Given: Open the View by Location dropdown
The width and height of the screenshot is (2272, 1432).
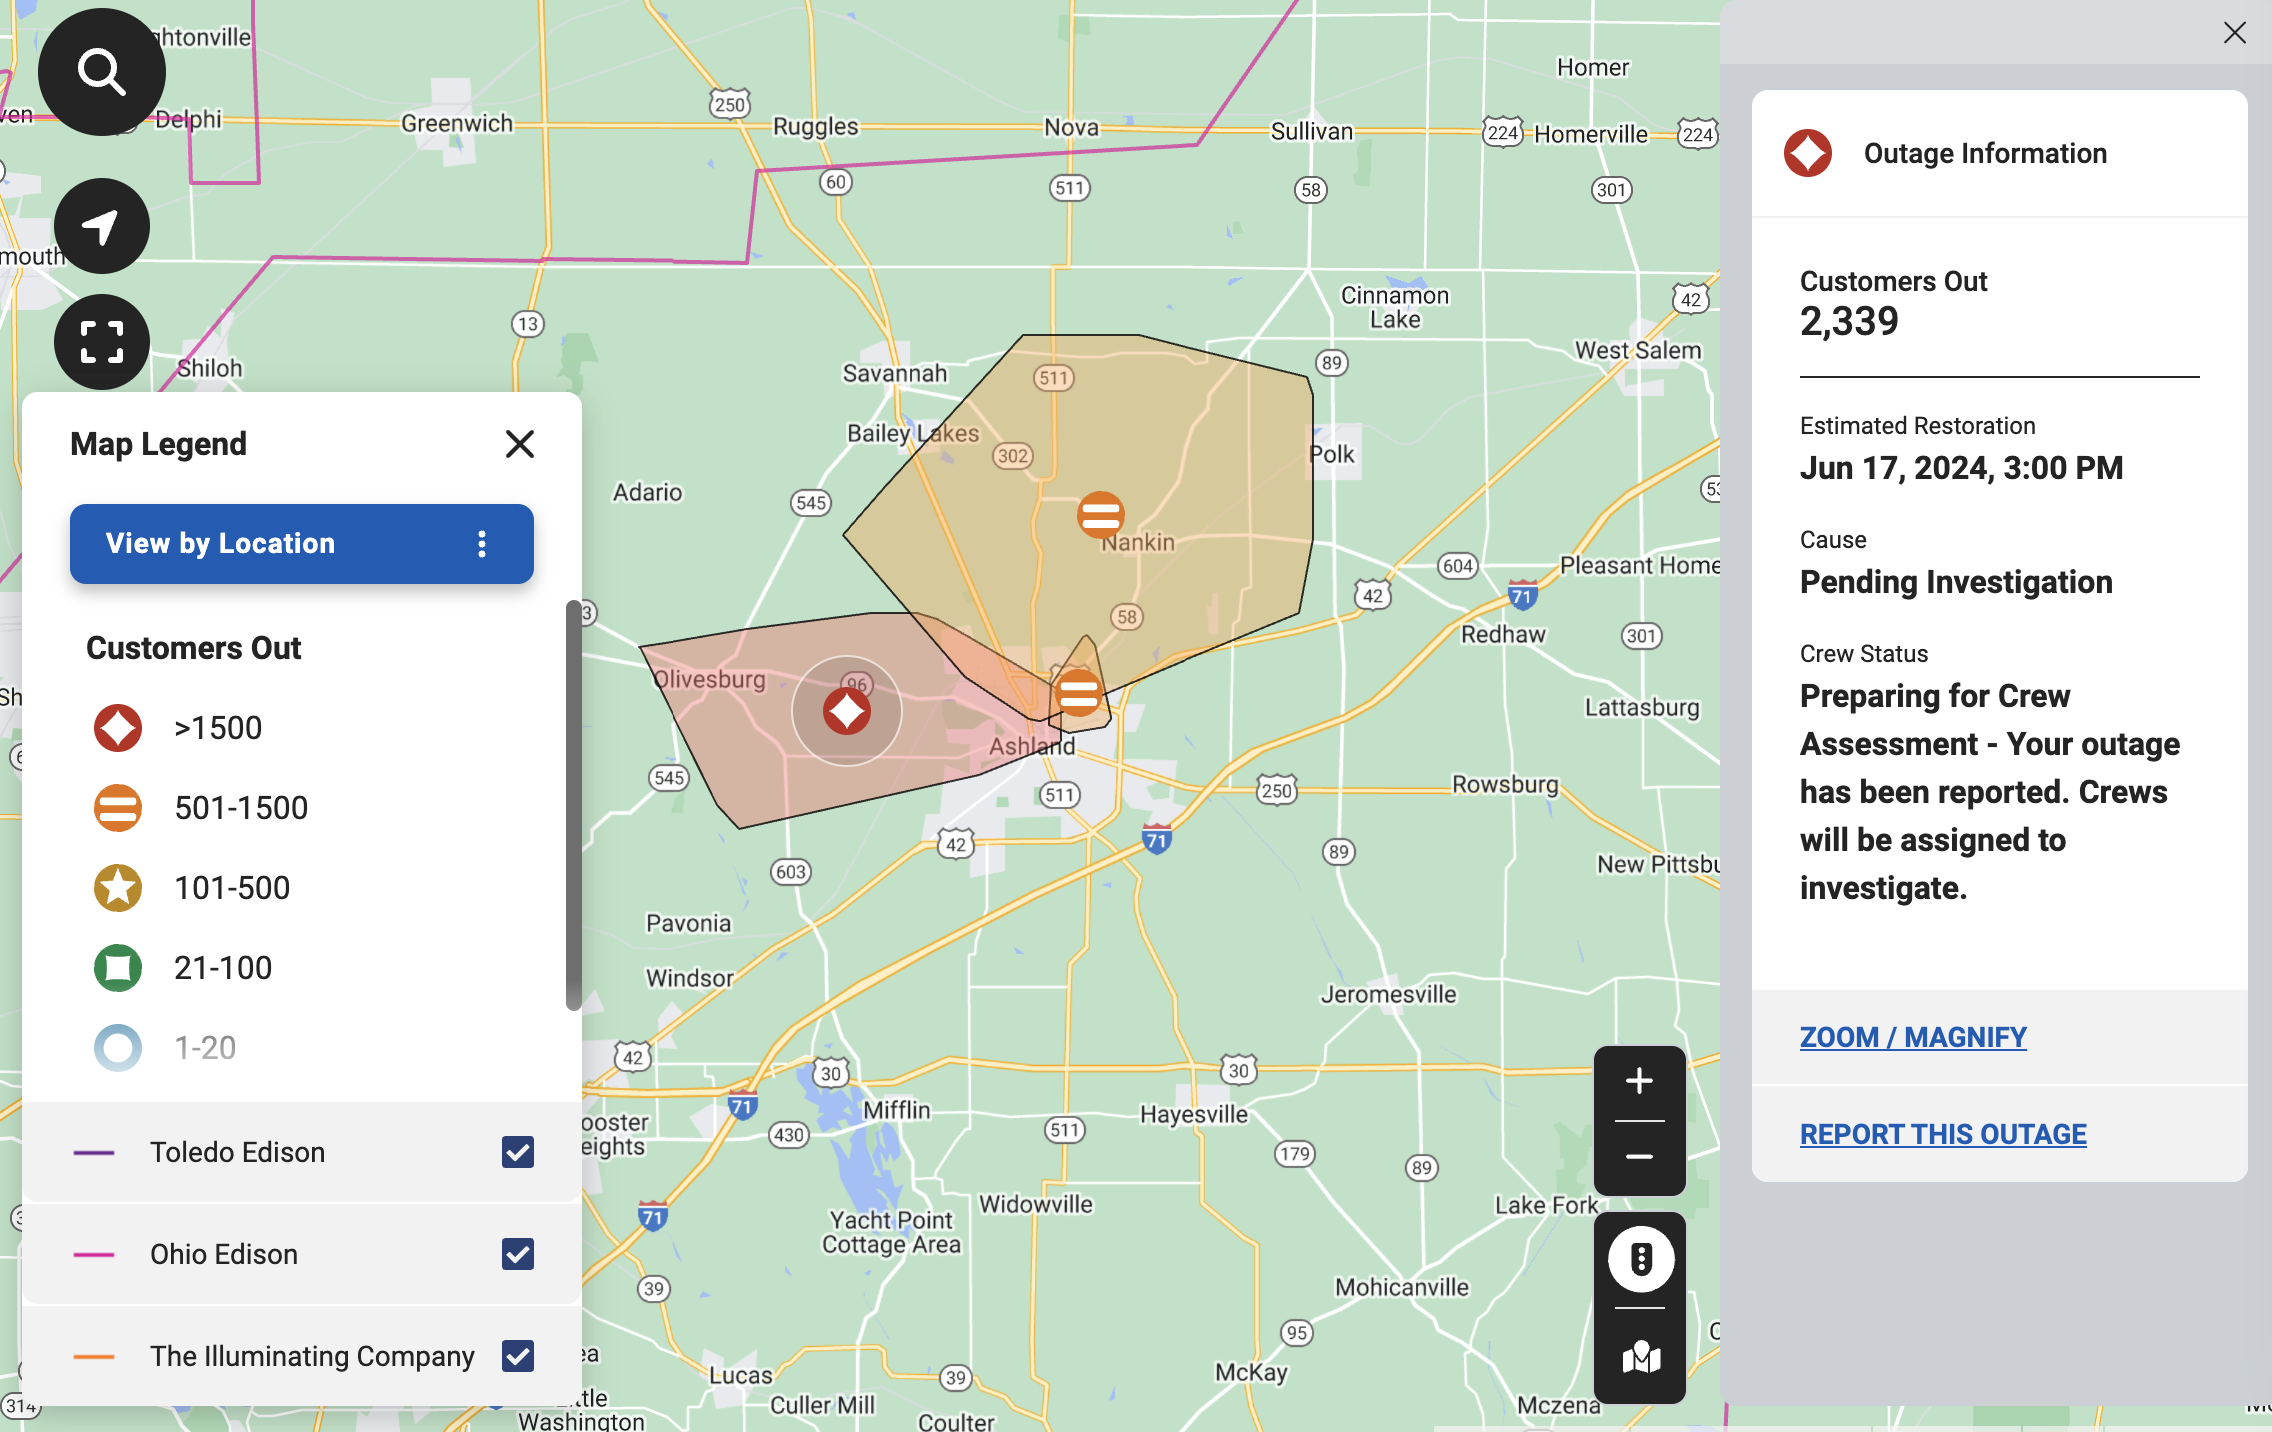Looking at the screenshot, I should 302,544.
